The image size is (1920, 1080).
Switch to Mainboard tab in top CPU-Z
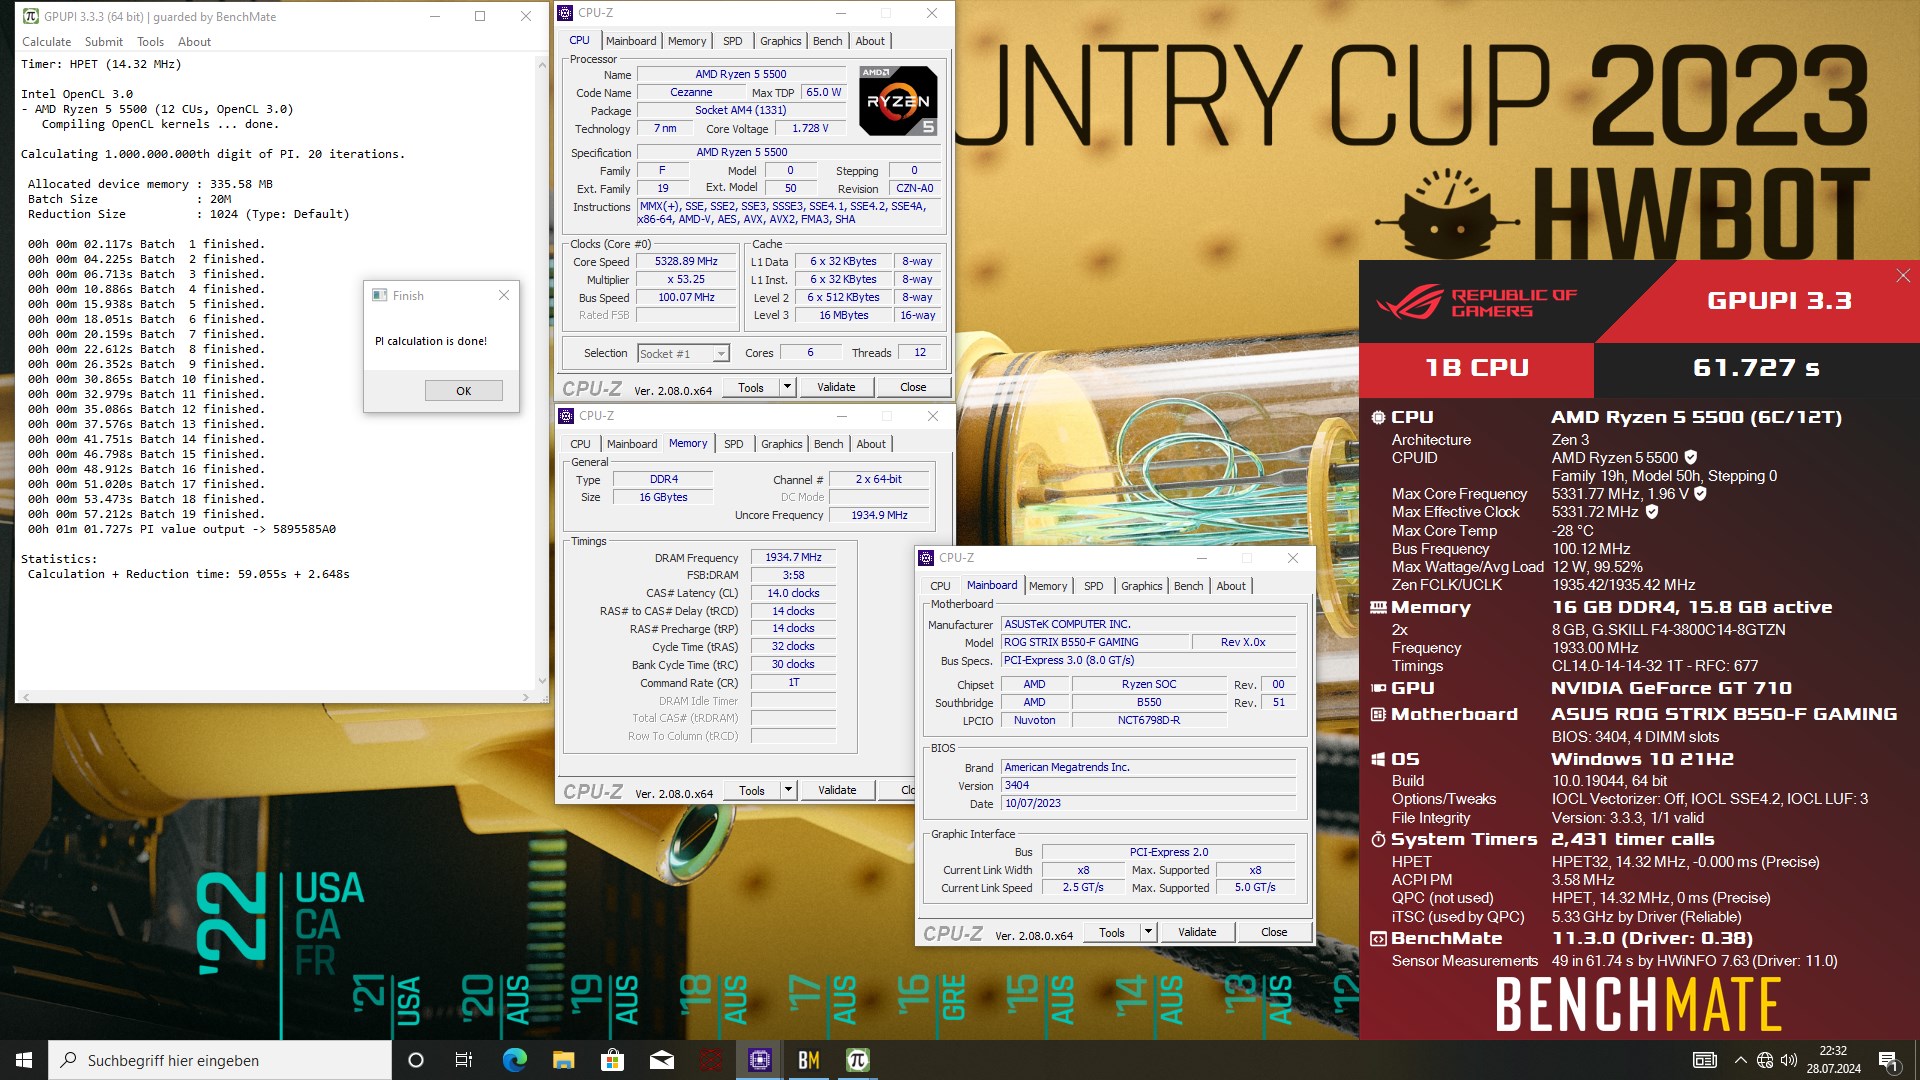pos(631,41)
